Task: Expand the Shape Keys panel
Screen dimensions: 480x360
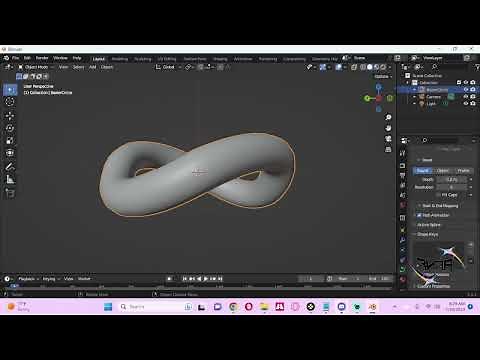Action: [427, 234]
